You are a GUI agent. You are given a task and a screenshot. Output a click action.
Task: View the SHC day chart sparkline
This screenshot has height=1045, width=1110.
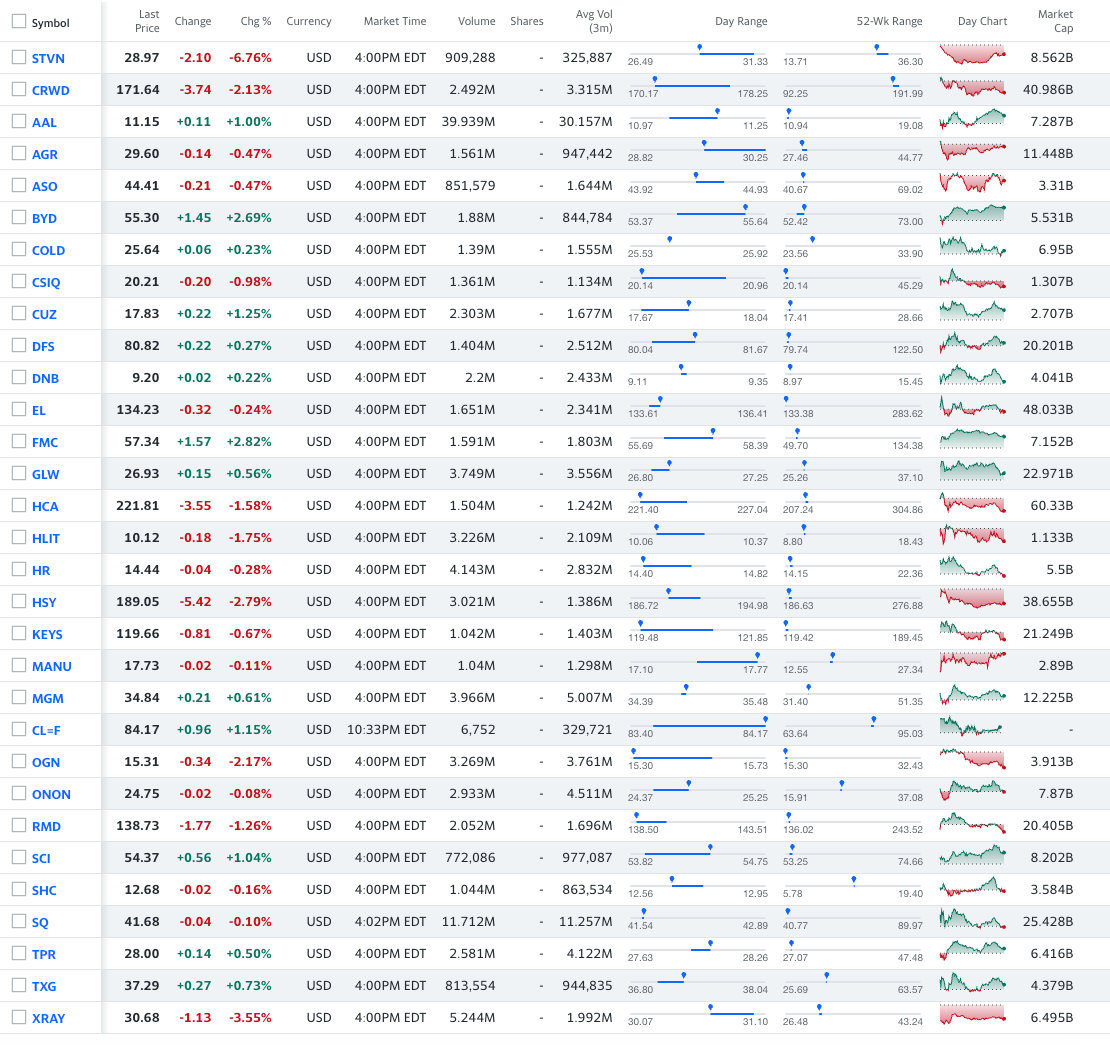[x=973, y=886]
